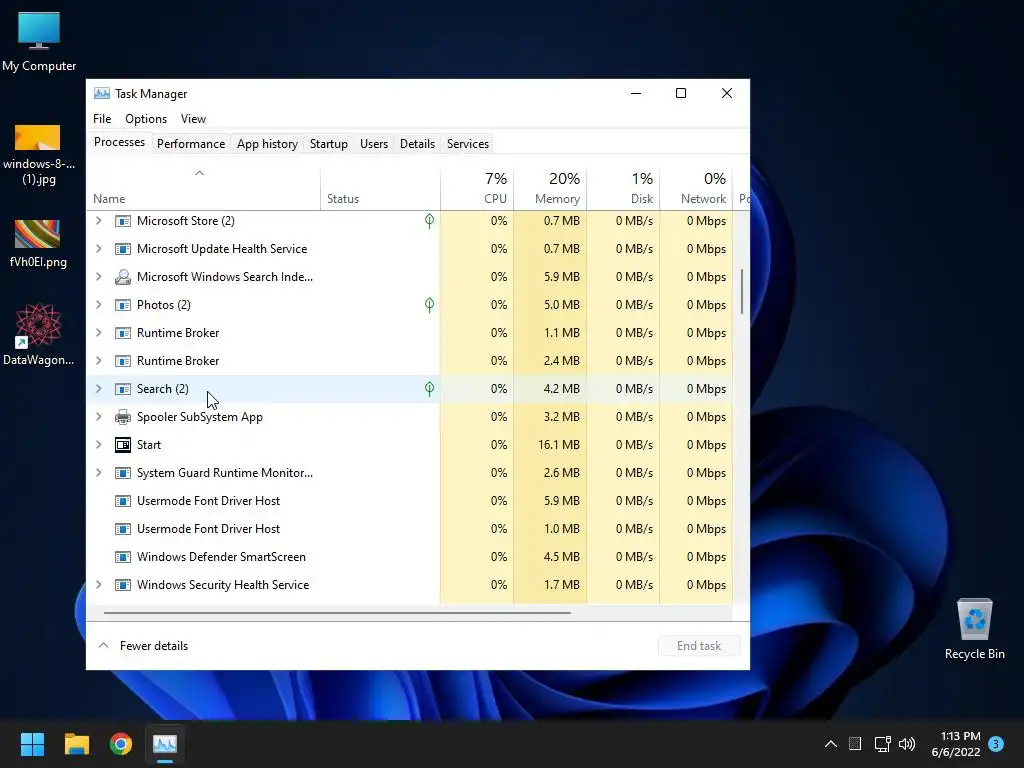Viewport: 1024px width, 768px height.
Task: Switch to the Details tab
Action: click(x=417, y=144)
